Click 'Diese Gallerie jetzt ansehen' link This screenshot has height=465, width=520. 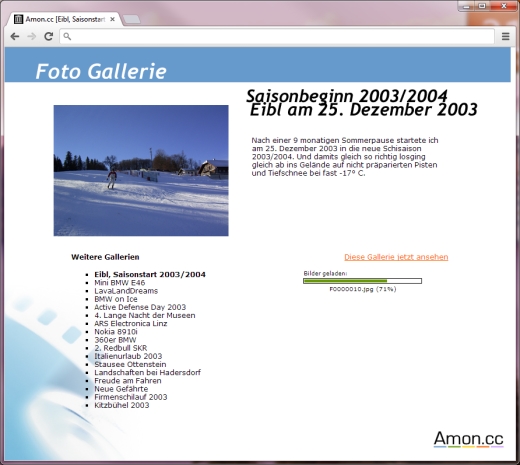click(x=396, y=257)
